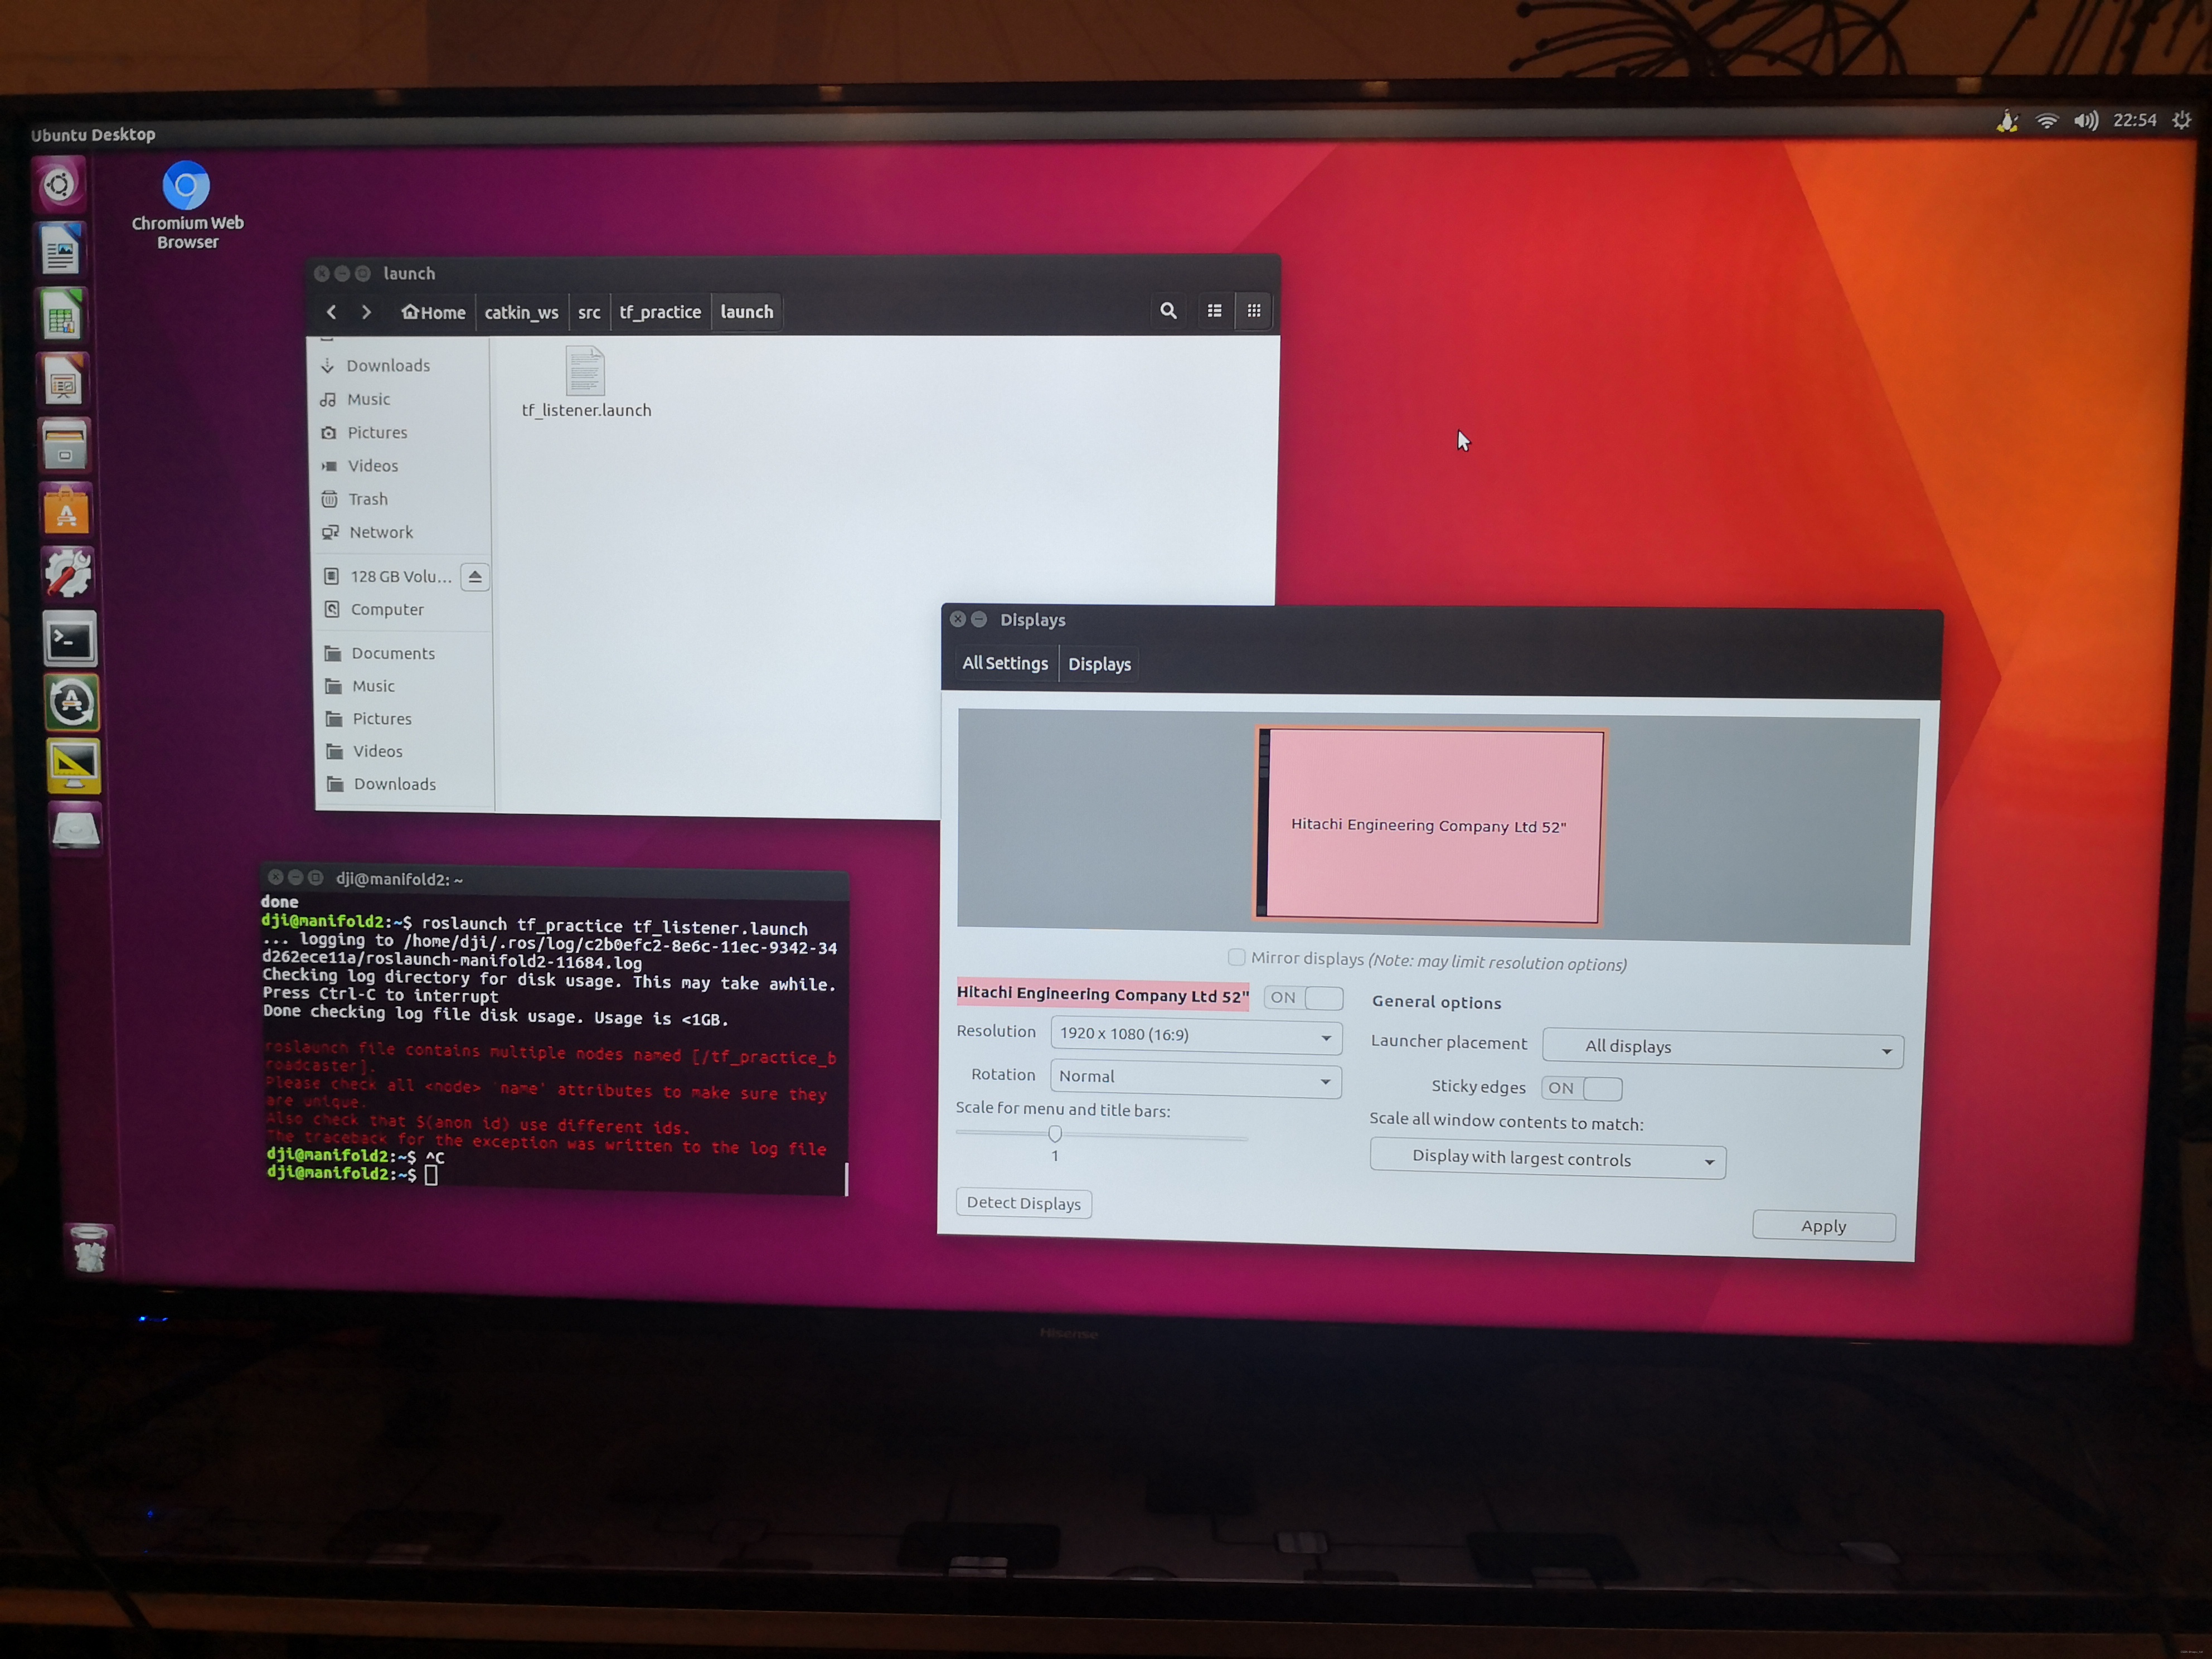Go back in file manager history

332,312
